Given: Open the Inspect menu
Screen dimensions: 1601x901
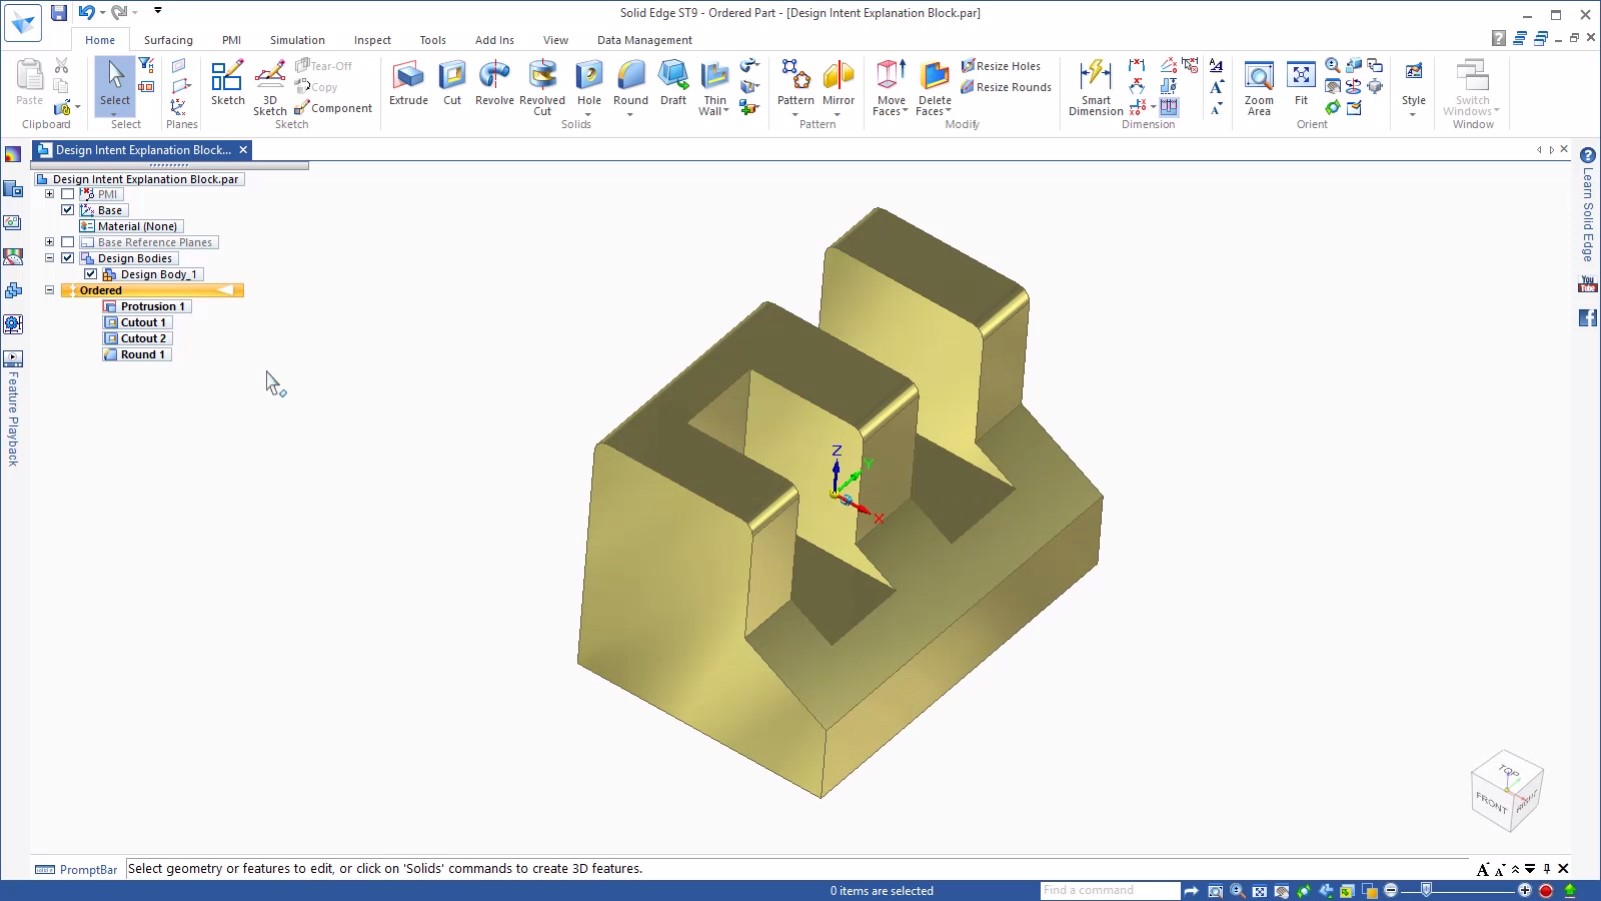Looking at the screenshot, I should pyautogui.click(x=371, y=40).
